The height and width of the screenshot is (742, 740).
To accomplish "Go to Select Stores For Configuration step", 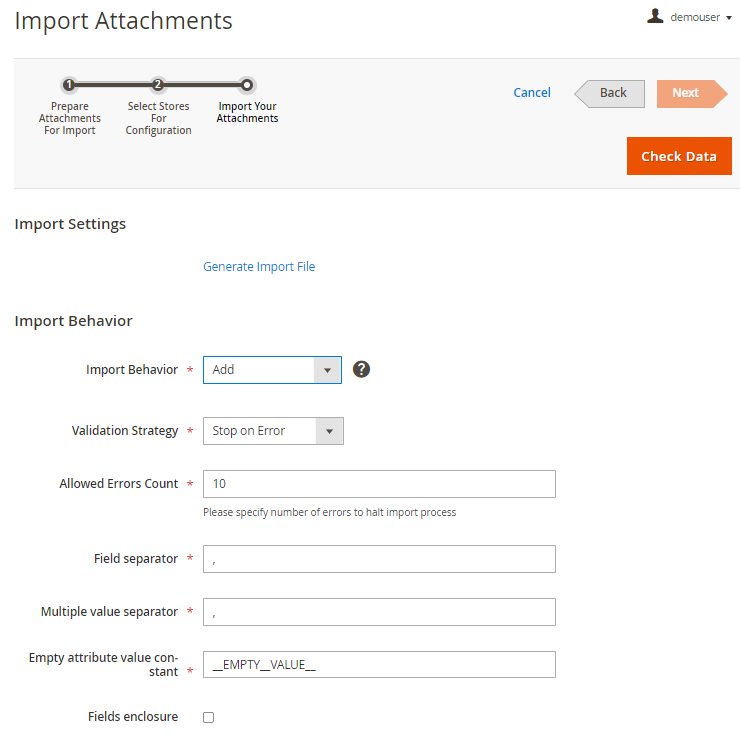I will point(159,118).
